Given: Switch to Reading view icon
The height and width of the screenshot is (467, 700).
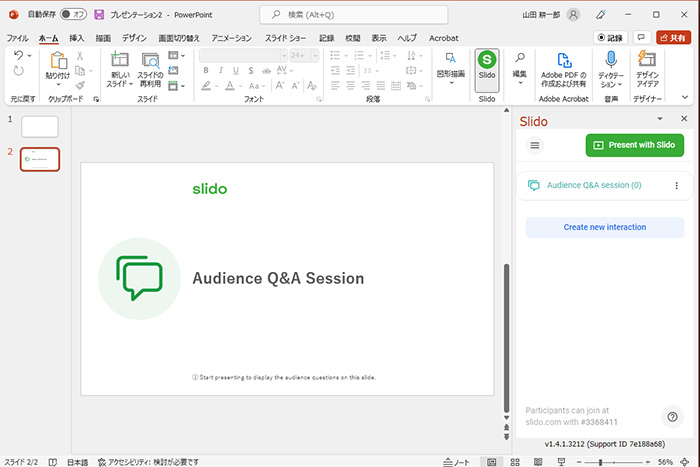Looking at the screenshot, I should [x=538, y=462].
